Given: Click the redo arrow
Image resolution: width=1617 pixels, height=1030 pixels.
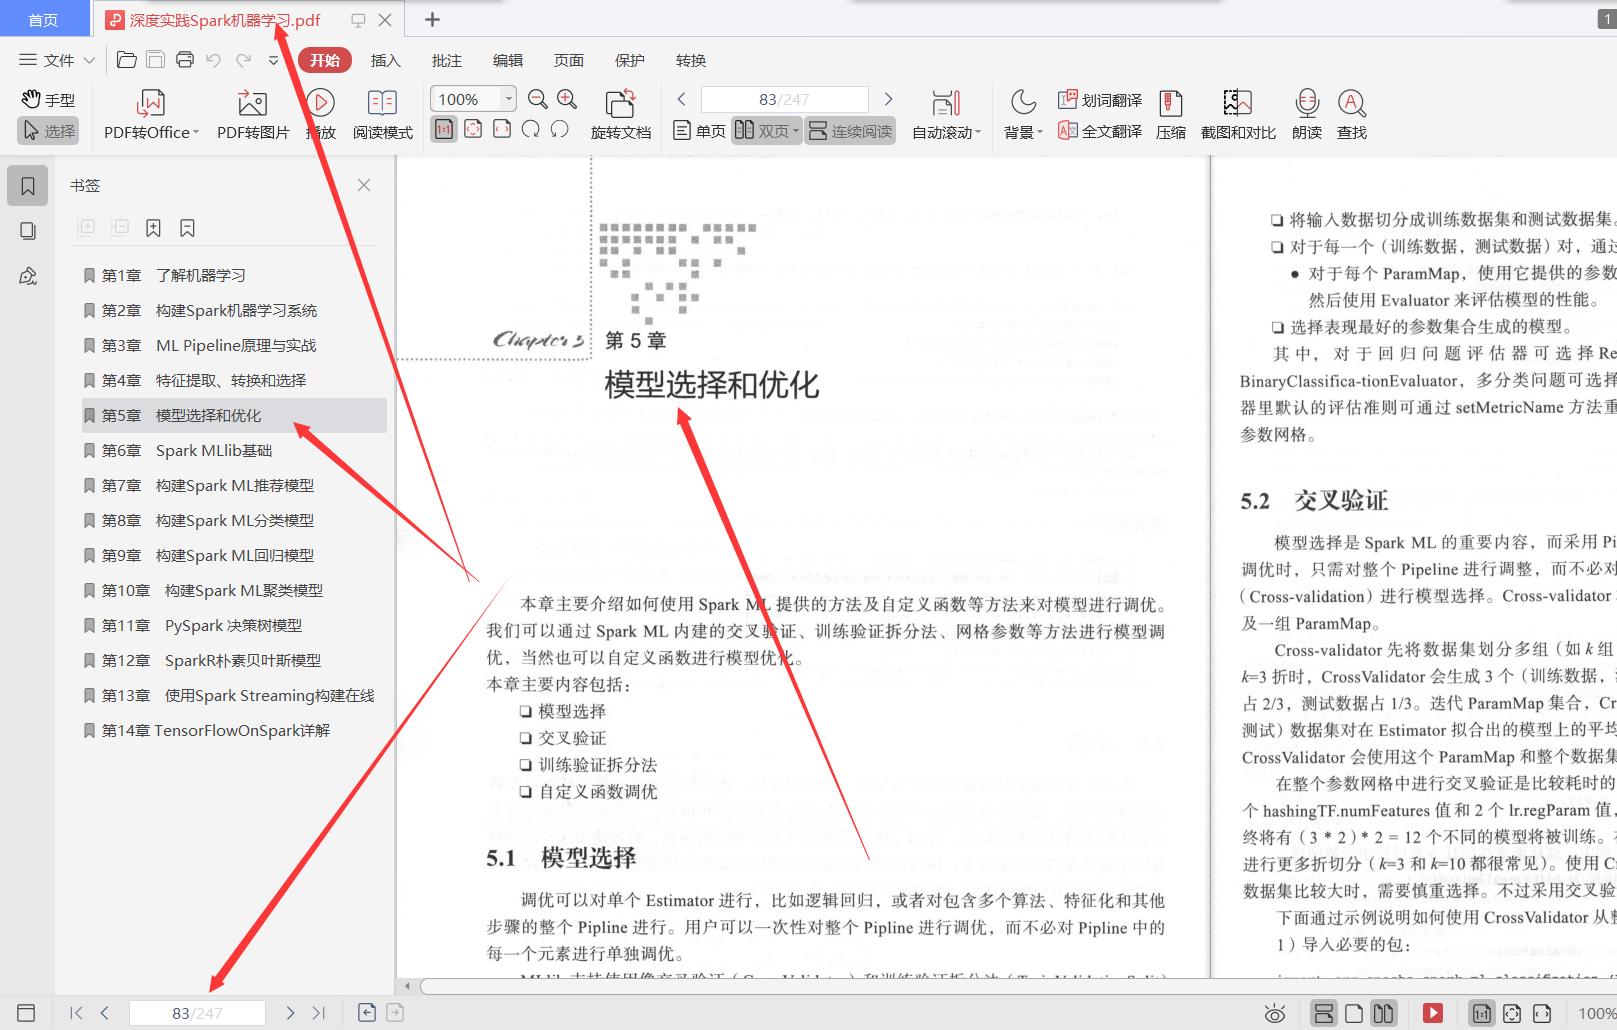Looking at the screenshot, I should 243,60.
